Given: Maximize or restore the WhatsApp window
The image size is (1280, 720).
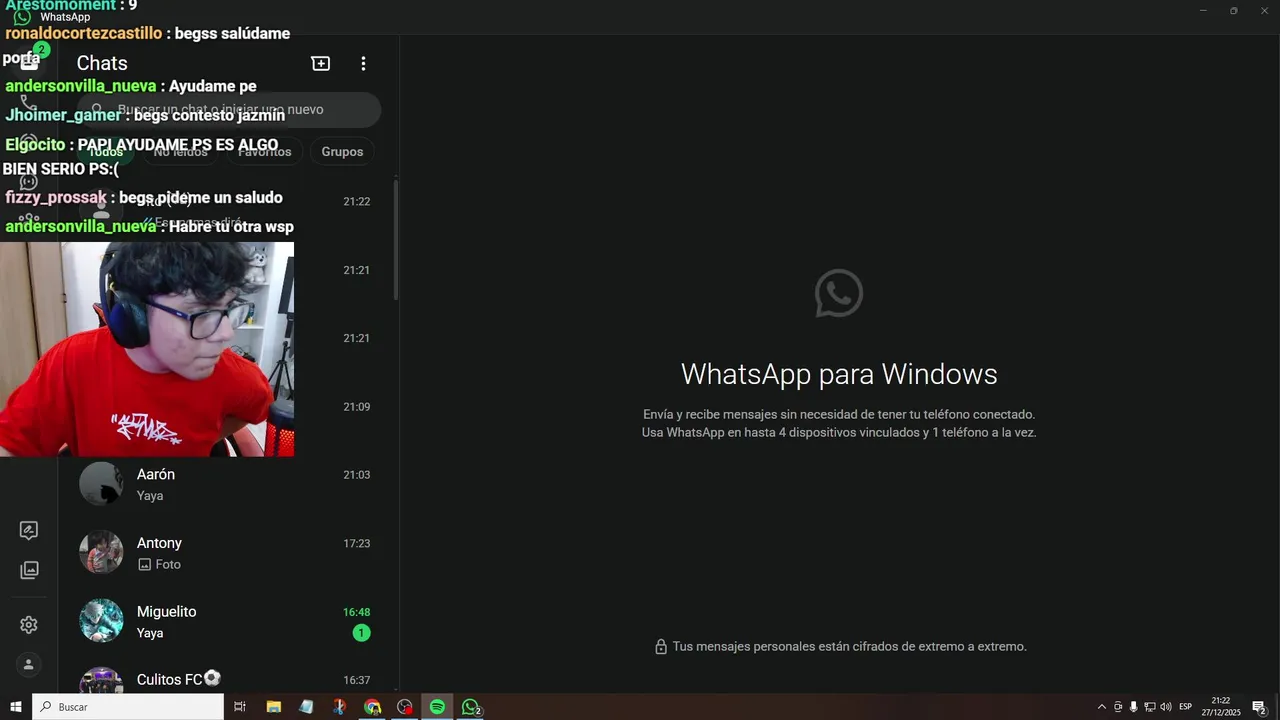Looking at the screenshot, I should [x=1233, y=10].
